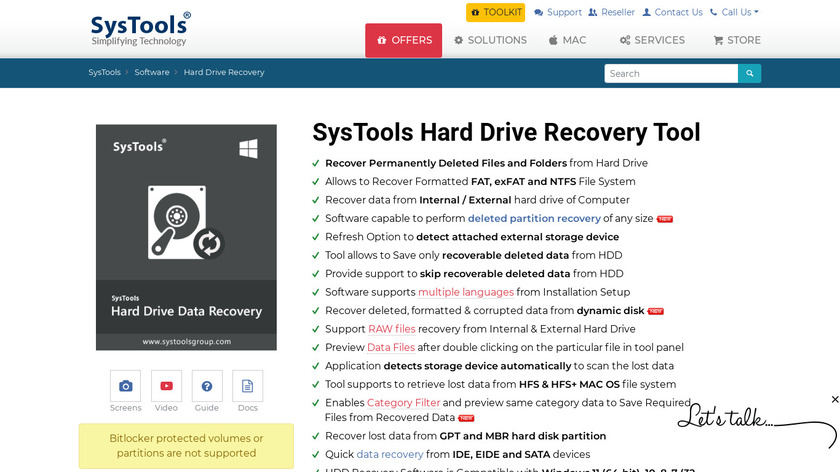Image resolution: width=840 pixels, height=472 pixels.
Task: Follow the Data Files link
Action: pos(391,347)
